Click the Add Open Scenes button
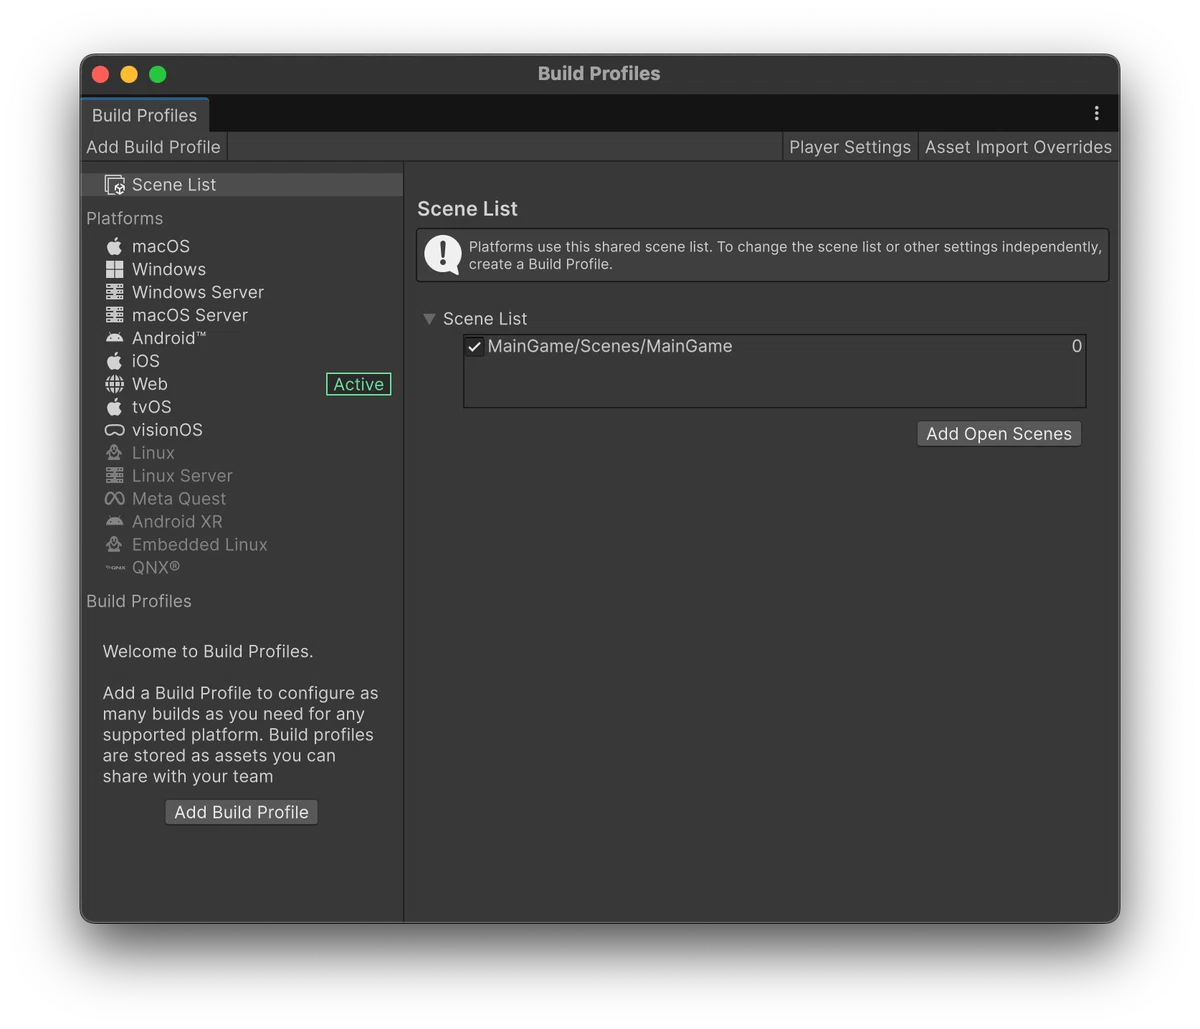Screen dimensions: 1200x1029 999,434
